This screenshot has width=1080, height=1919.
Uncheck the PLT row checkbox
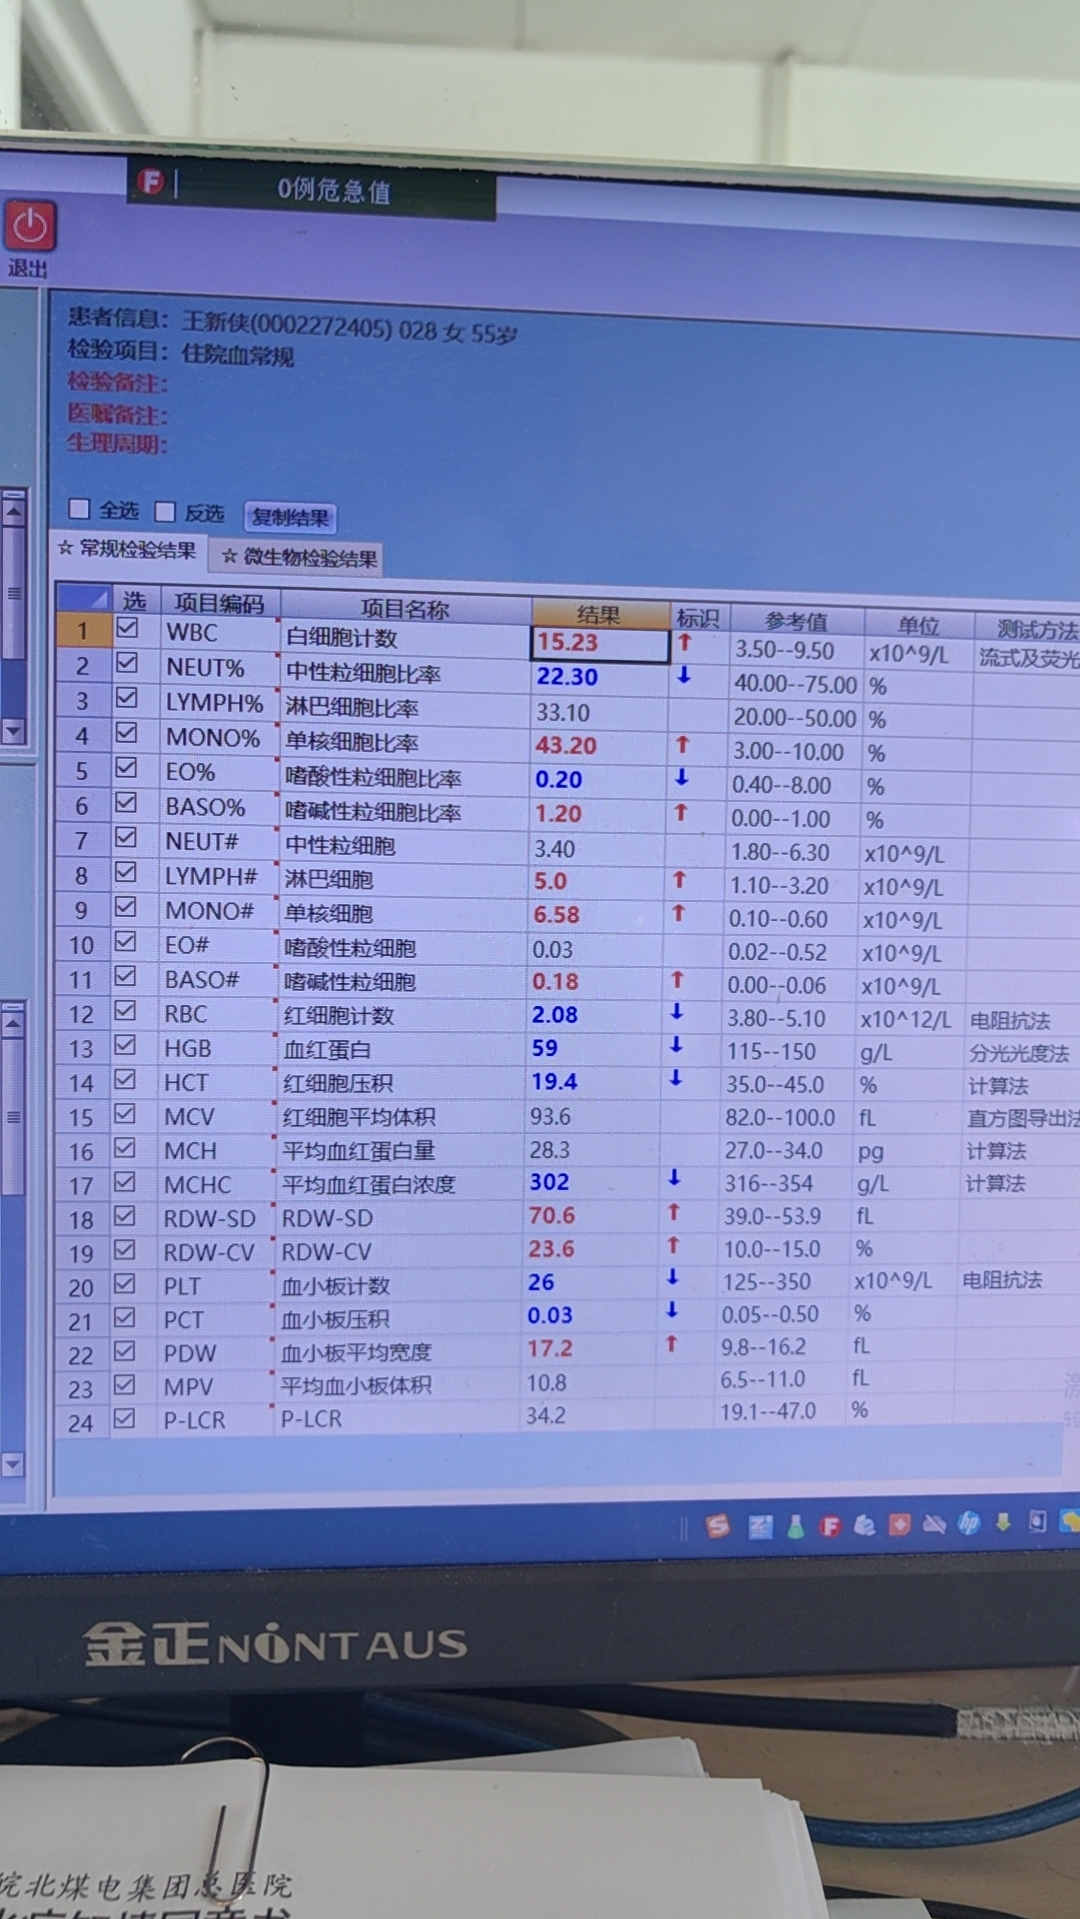tap(124, 1283)
